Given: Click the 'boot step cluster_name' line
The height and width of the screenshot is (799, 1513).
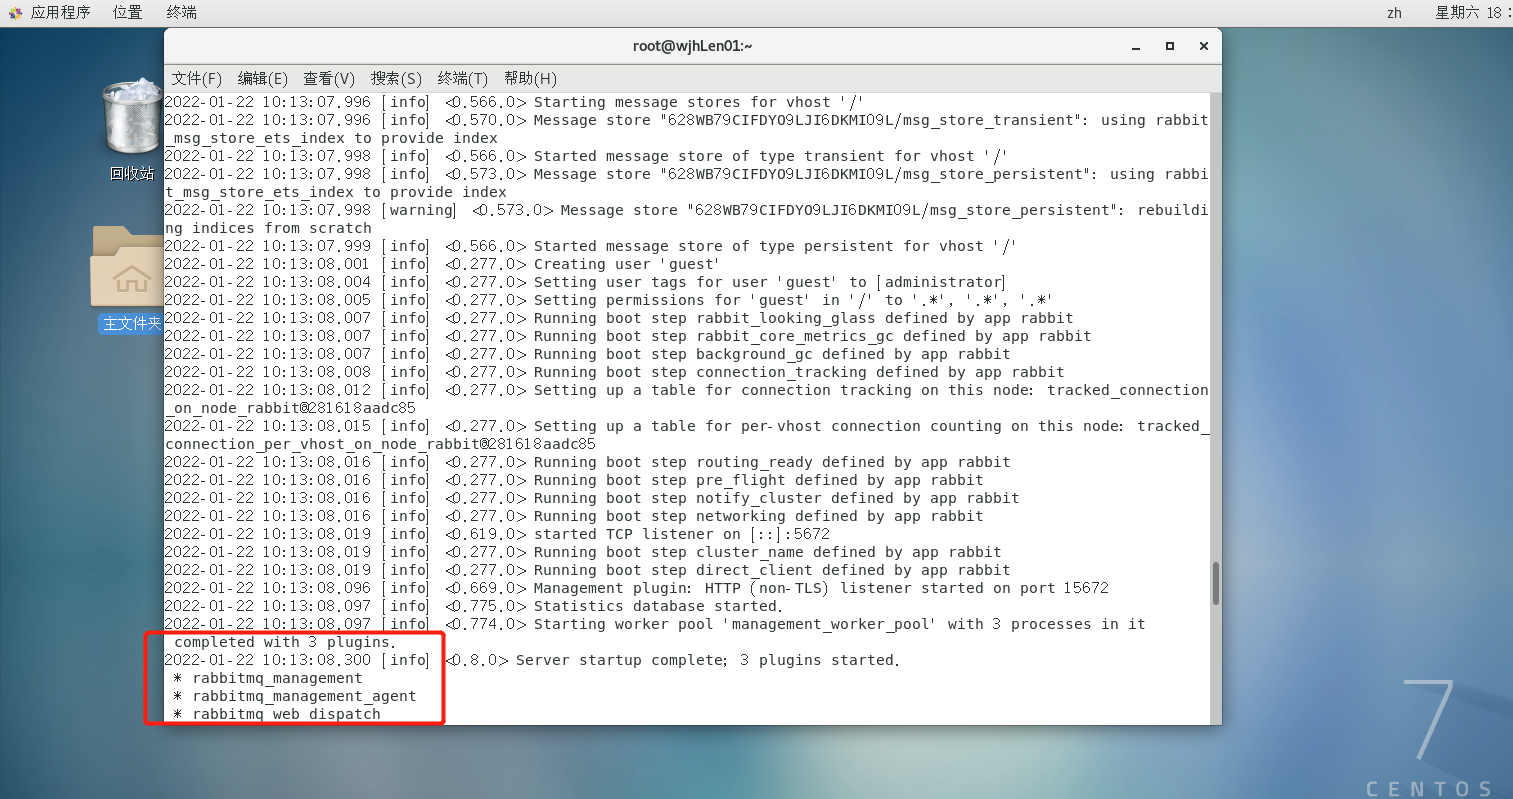Looking at the screenshot, I should coord(583,552).
